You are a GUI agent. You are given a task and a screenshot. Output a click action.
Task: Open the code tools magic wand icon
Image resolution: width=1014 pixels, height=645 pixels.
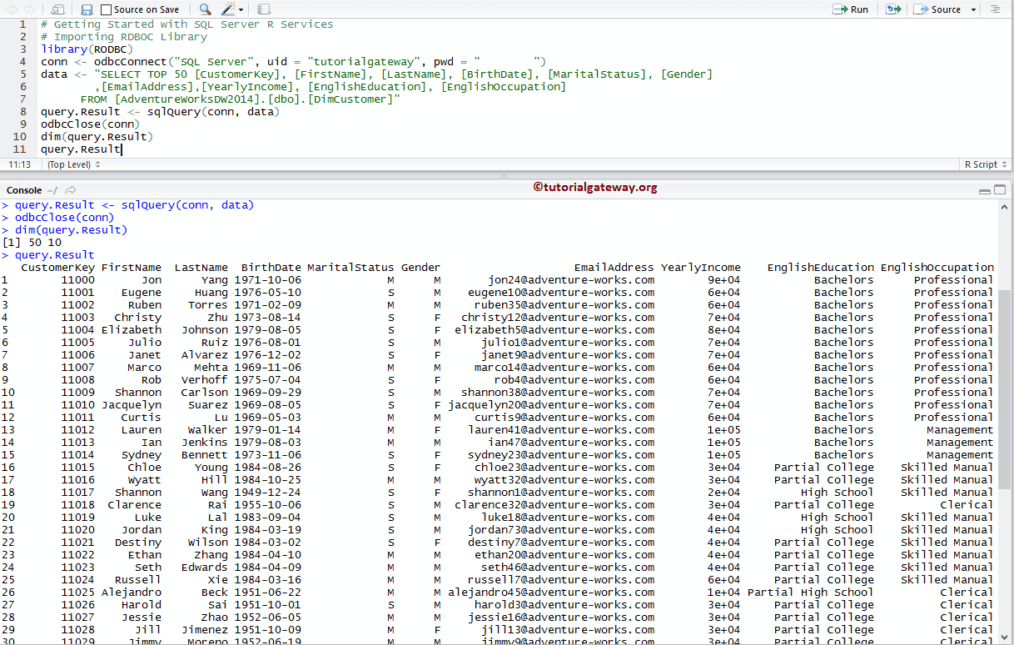coord(228,8)
